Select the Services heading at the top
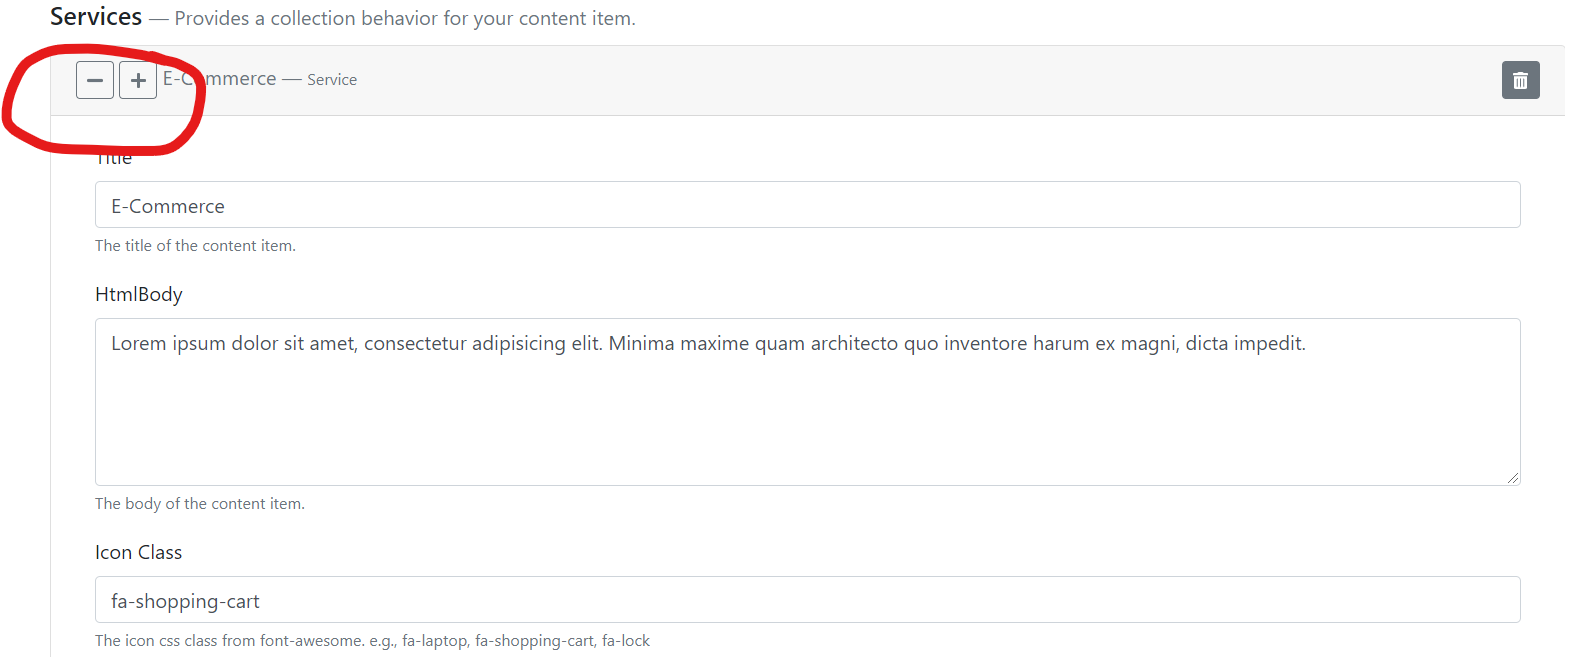This screenshot has width=1570, height=657. pos(95,16)
